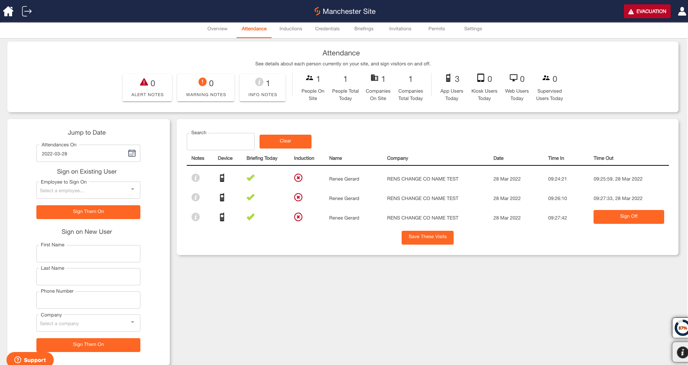Click the Clear button
This screenshot has width=688, height=365.
click(x=285, y=141)
